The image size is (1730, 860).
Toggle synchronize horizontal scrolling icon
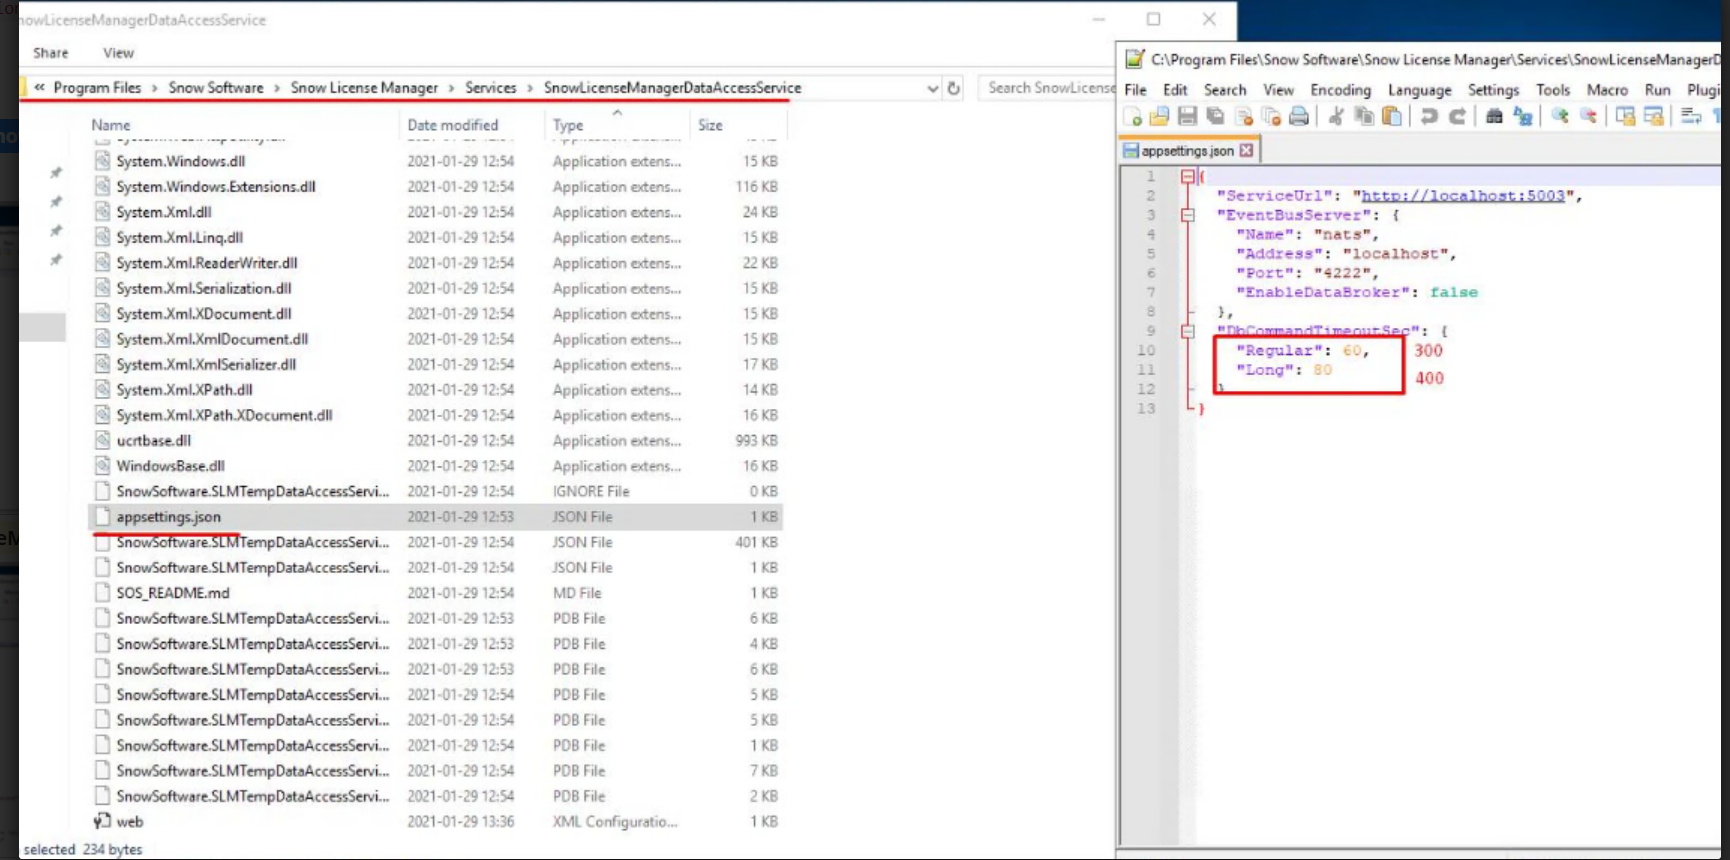pos(1653,117)
